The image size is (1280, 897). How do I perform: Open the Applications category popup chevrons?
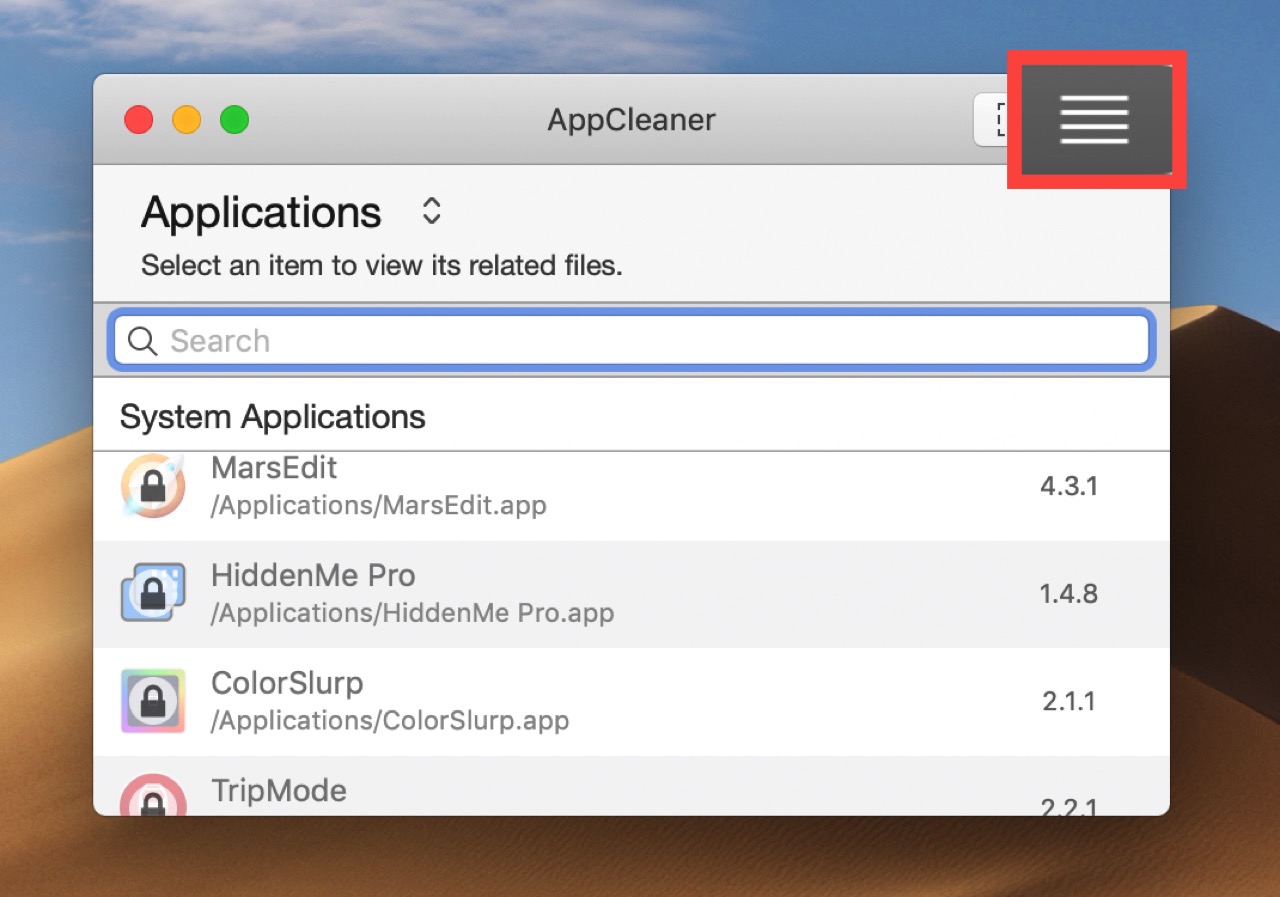[x=431, y=211]
